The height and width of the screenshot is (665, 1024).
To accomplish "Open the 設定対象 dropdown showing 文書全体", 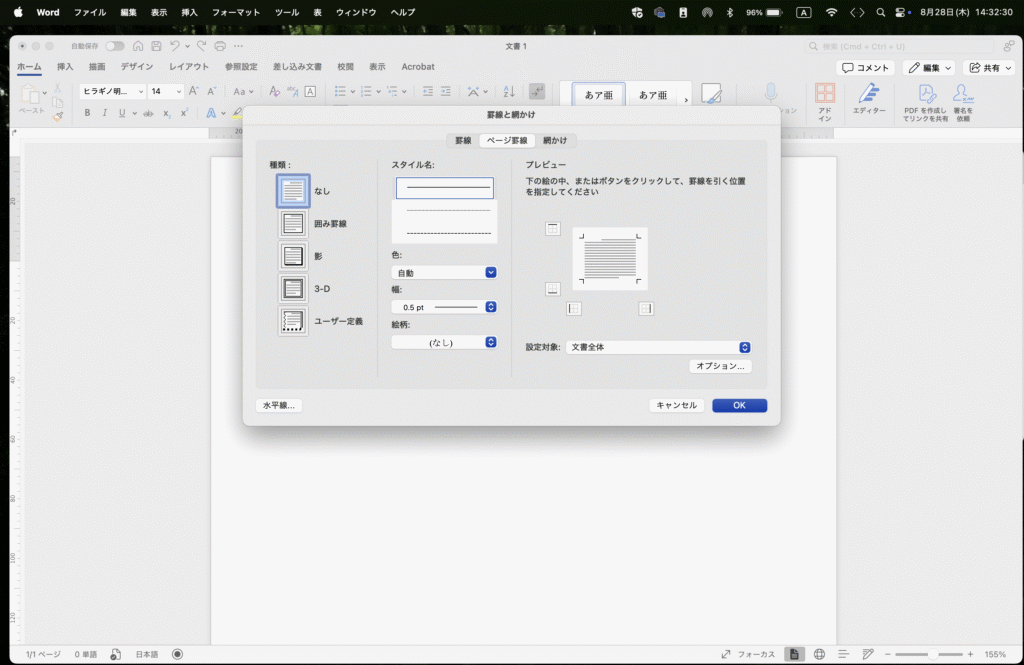I will click(x=658, y=347).
